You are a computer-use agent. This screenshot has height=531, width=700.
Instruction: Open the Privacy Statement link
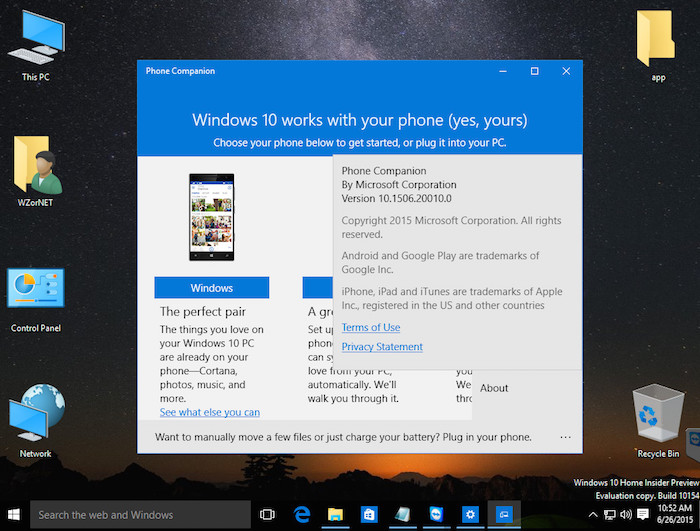point(382,347)
